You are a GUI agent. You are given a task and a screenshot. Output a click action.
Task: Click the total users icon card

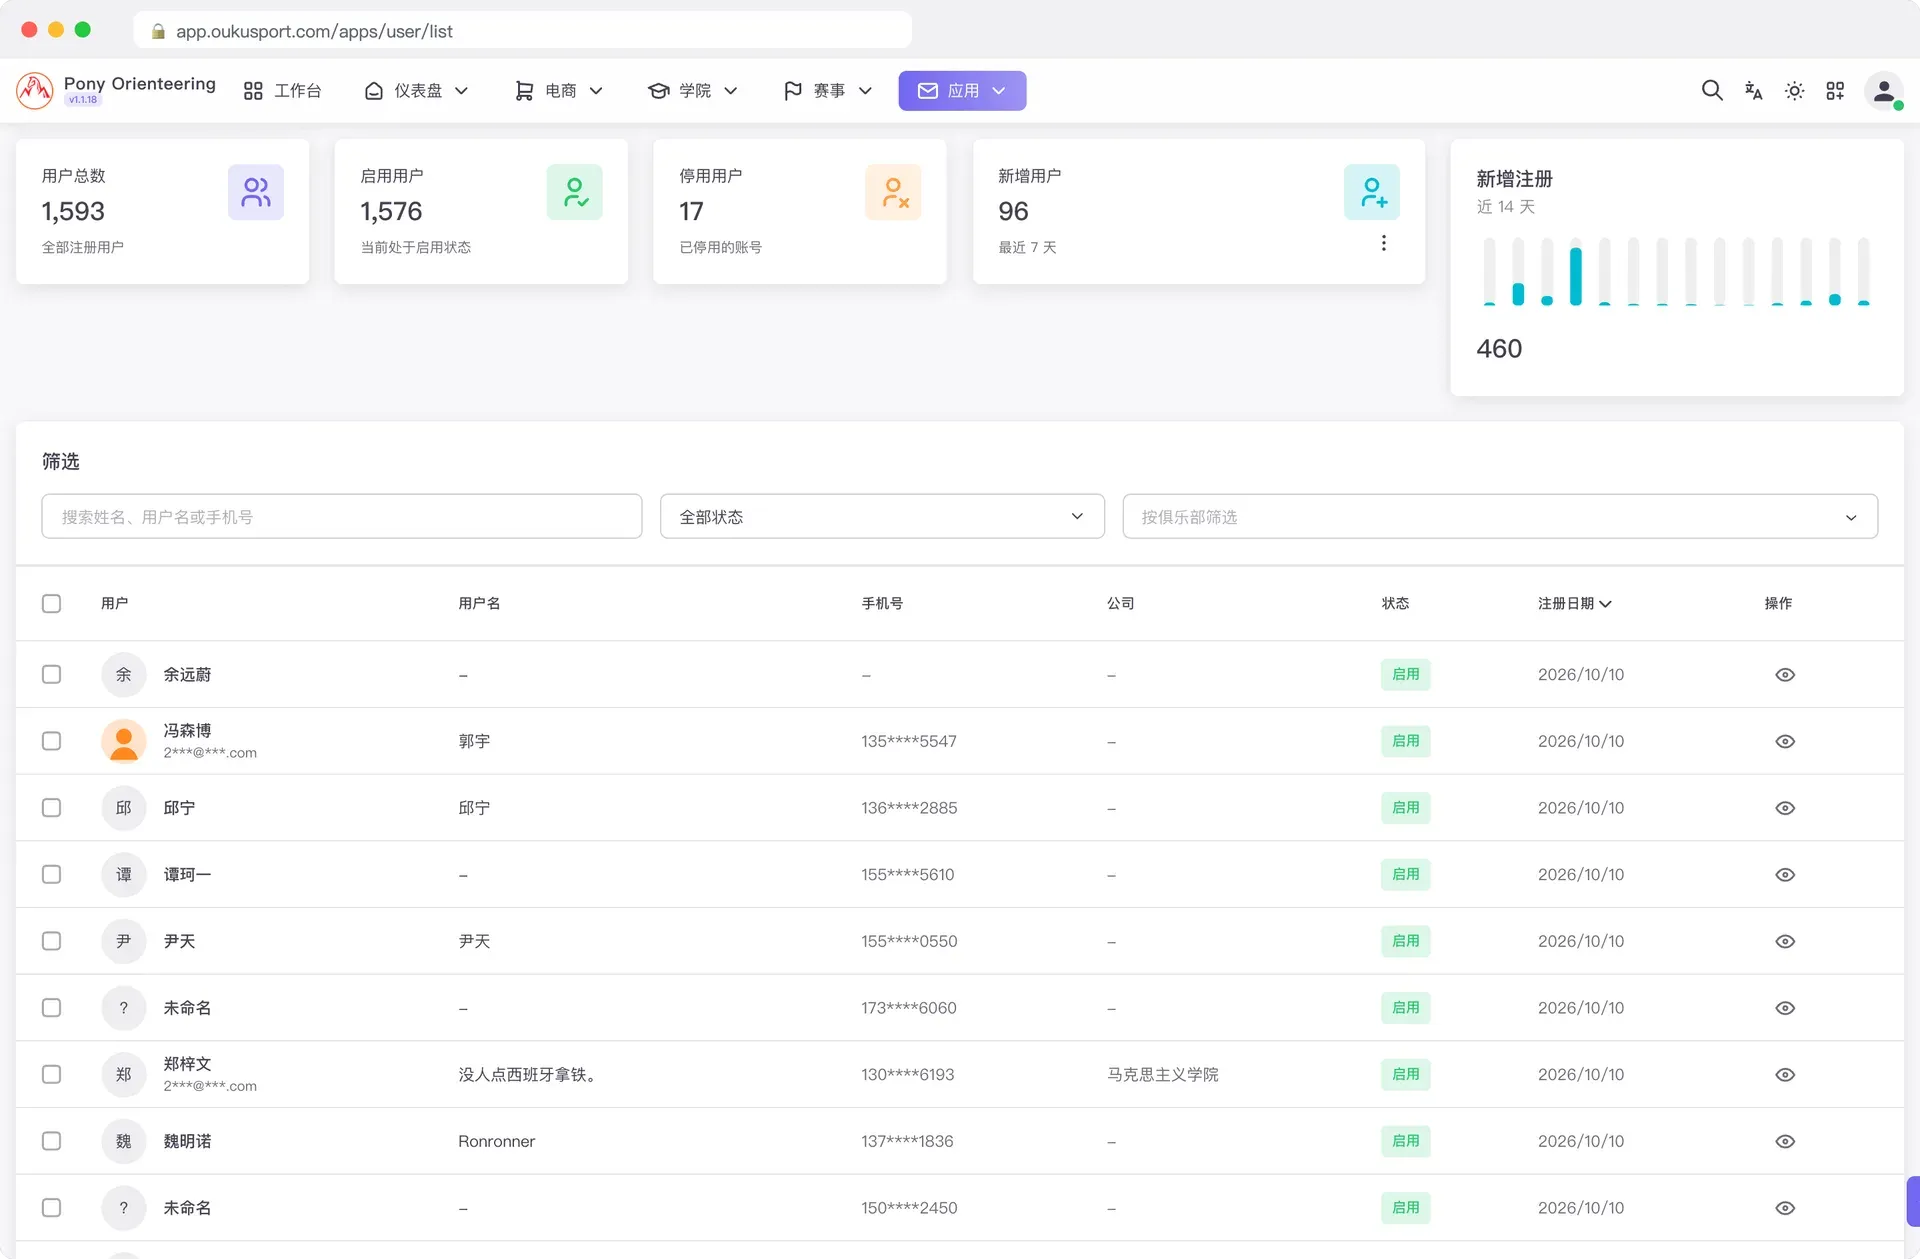coord(256,192)
